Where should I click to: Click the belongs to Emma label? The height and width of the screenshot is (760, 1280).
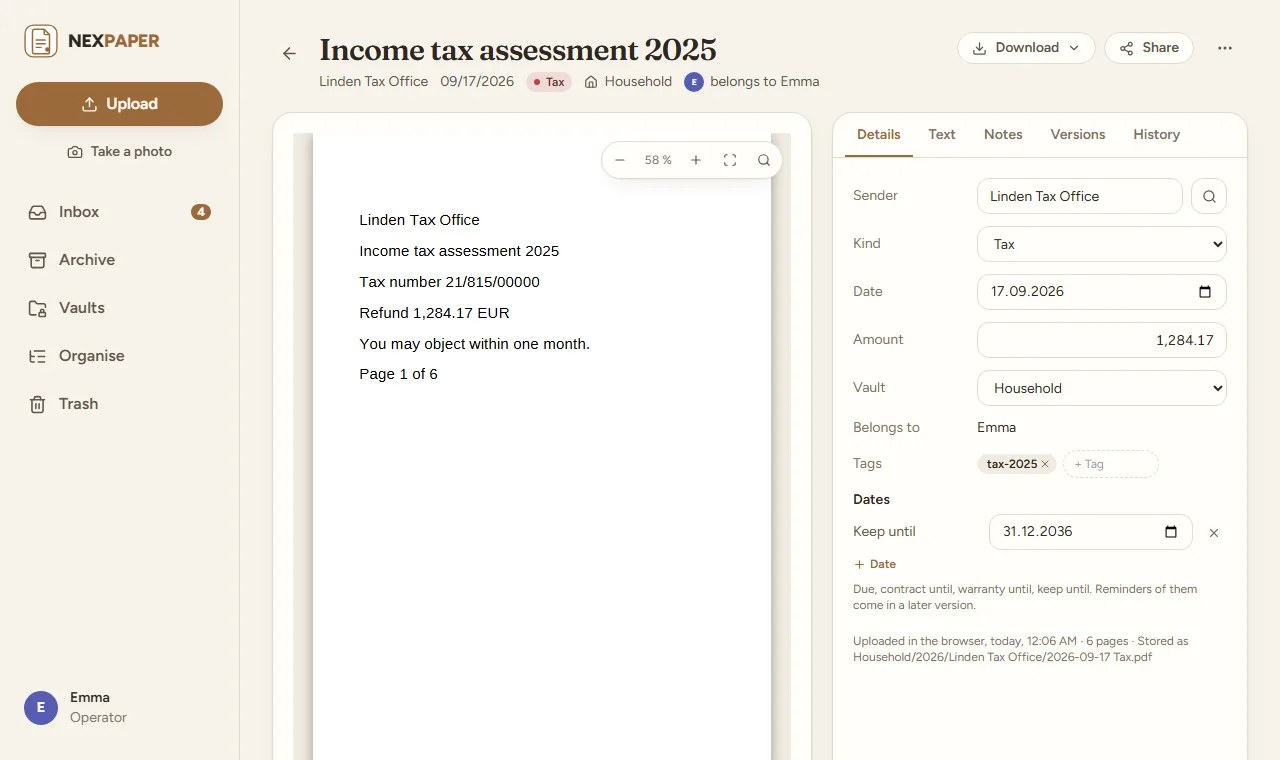[752, 82]
